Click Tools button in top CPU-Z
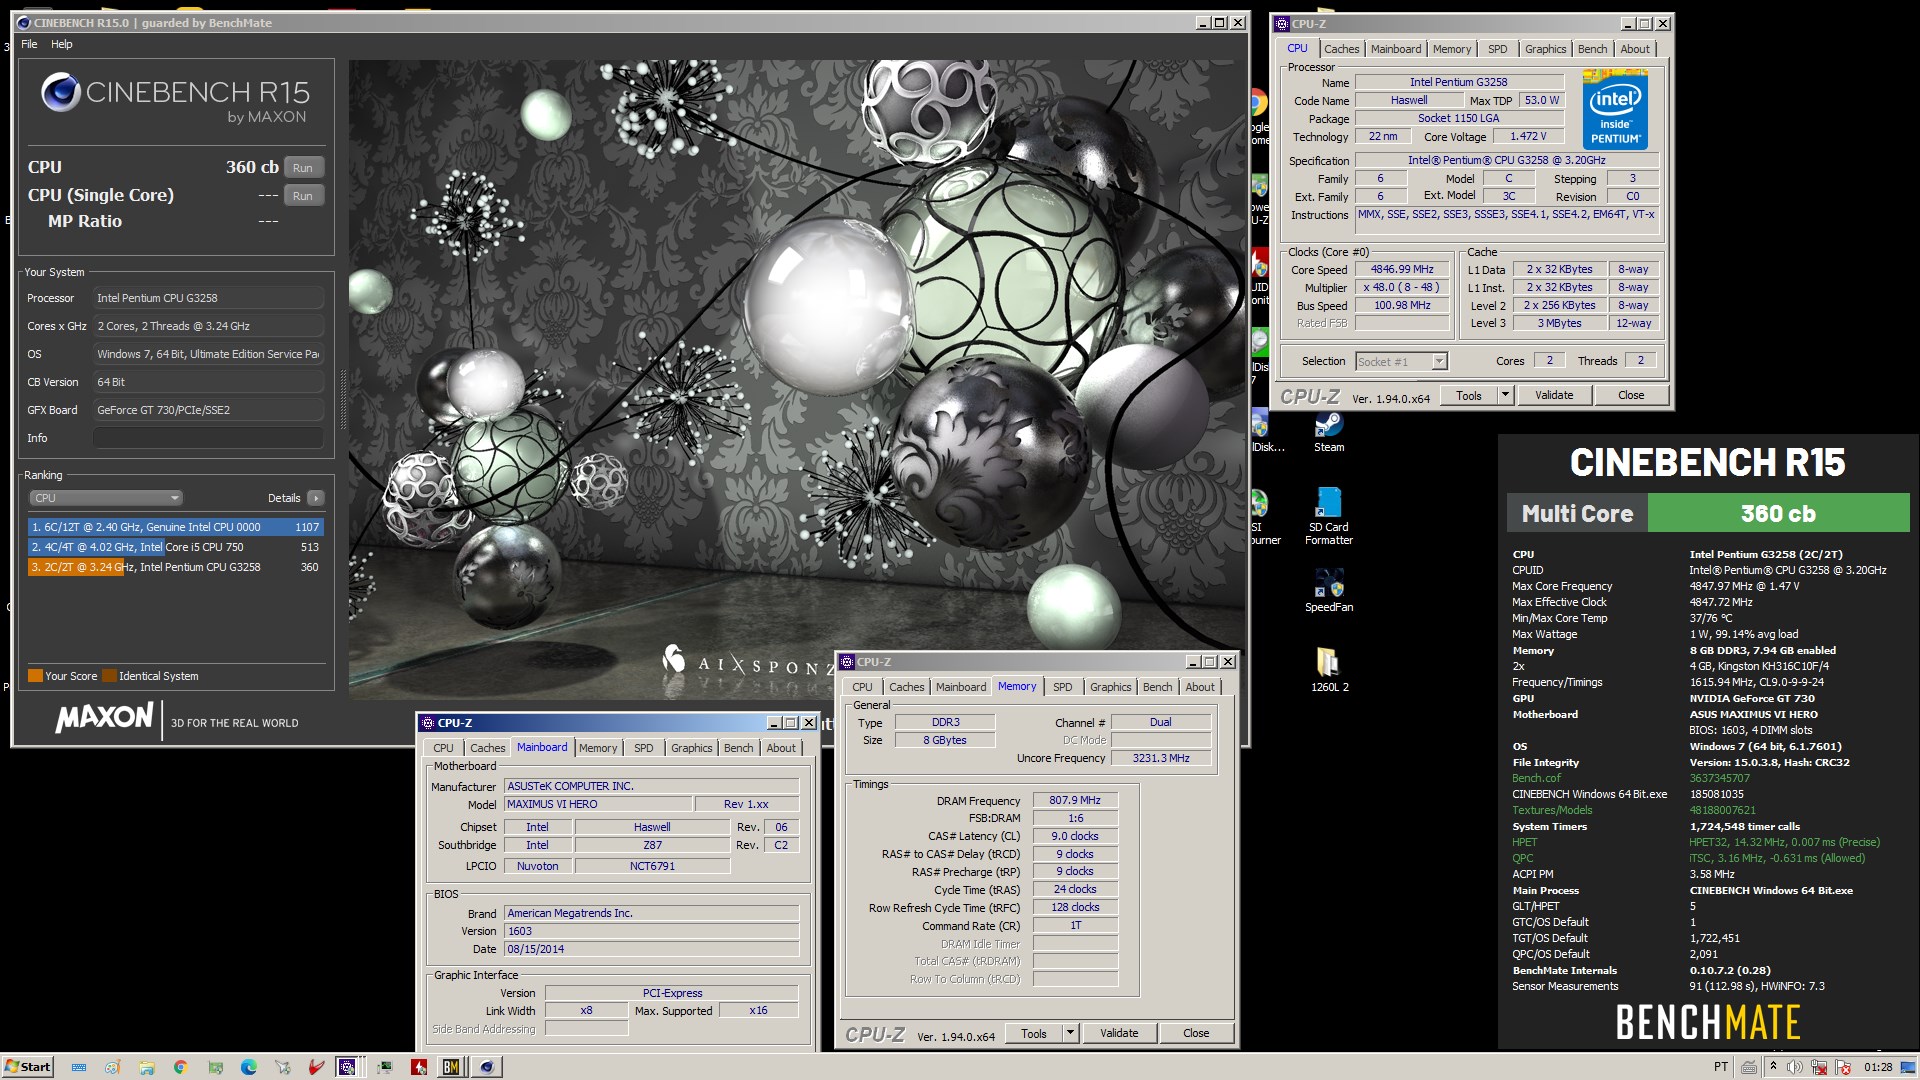The image size is (1920, 1080). click(x=1468, y=395)
